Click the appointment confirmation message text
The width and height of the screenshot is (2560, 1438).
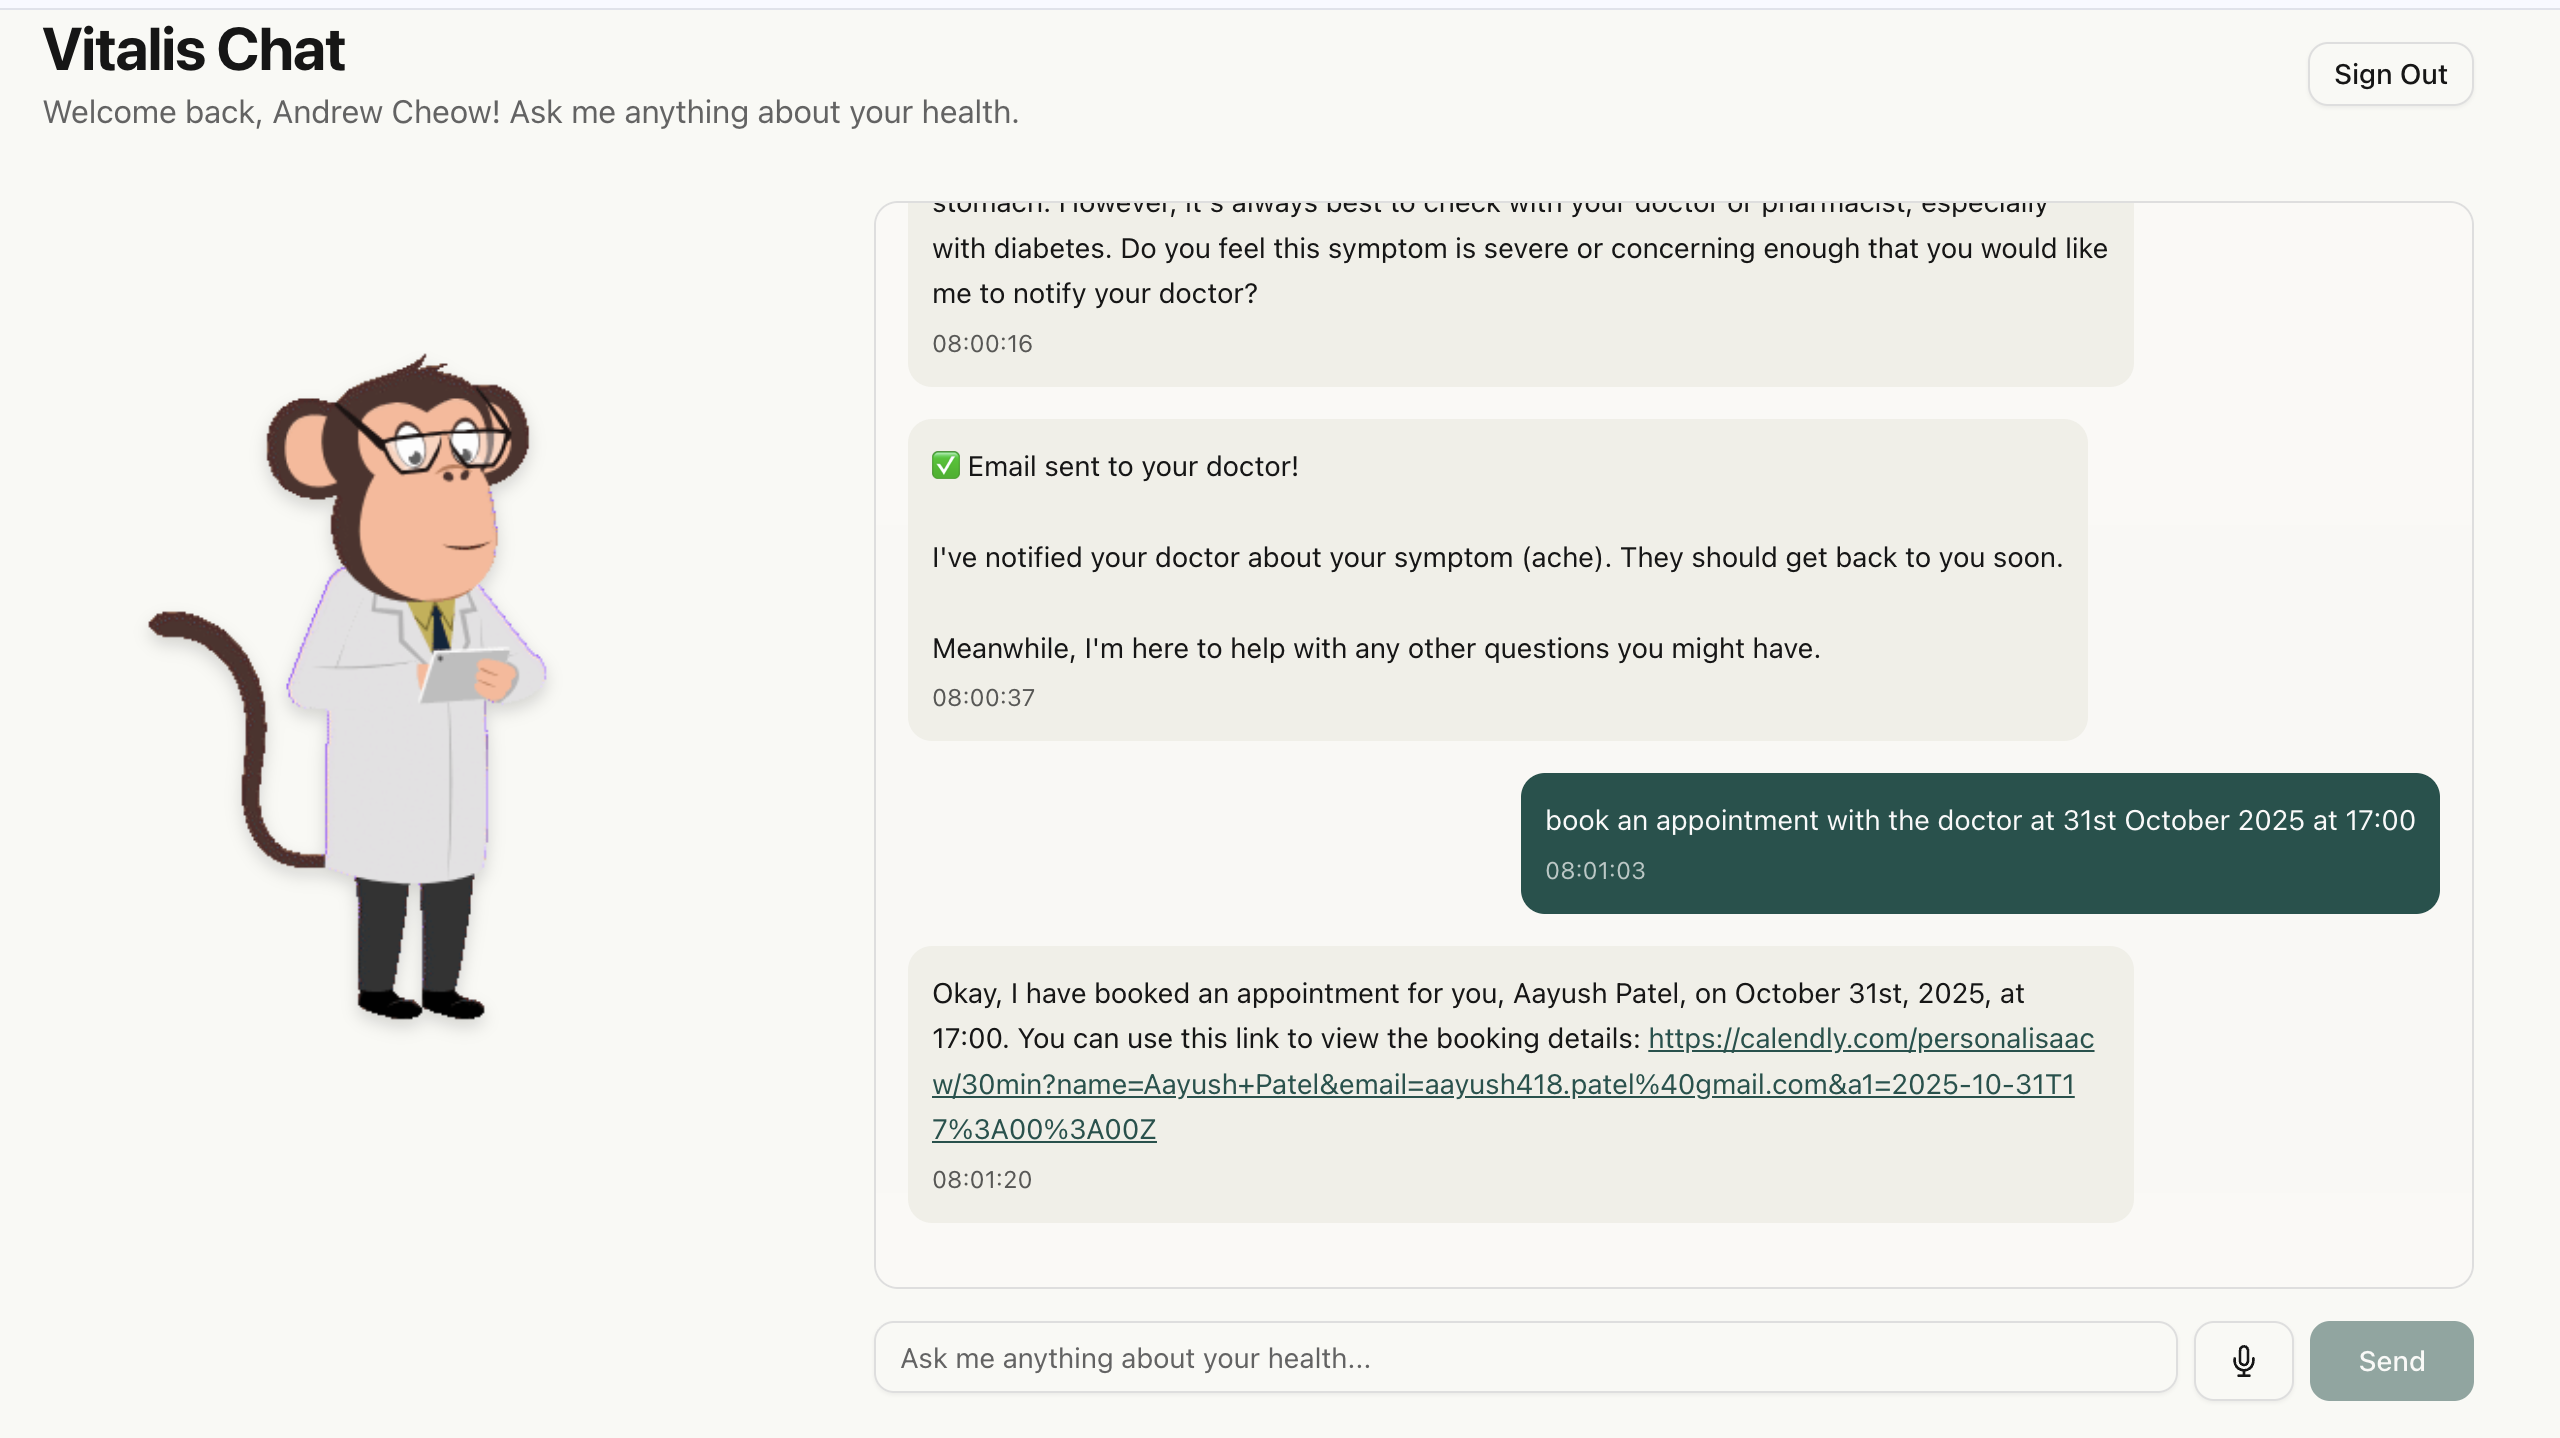pyautogui.click(x=1478, y=994)
